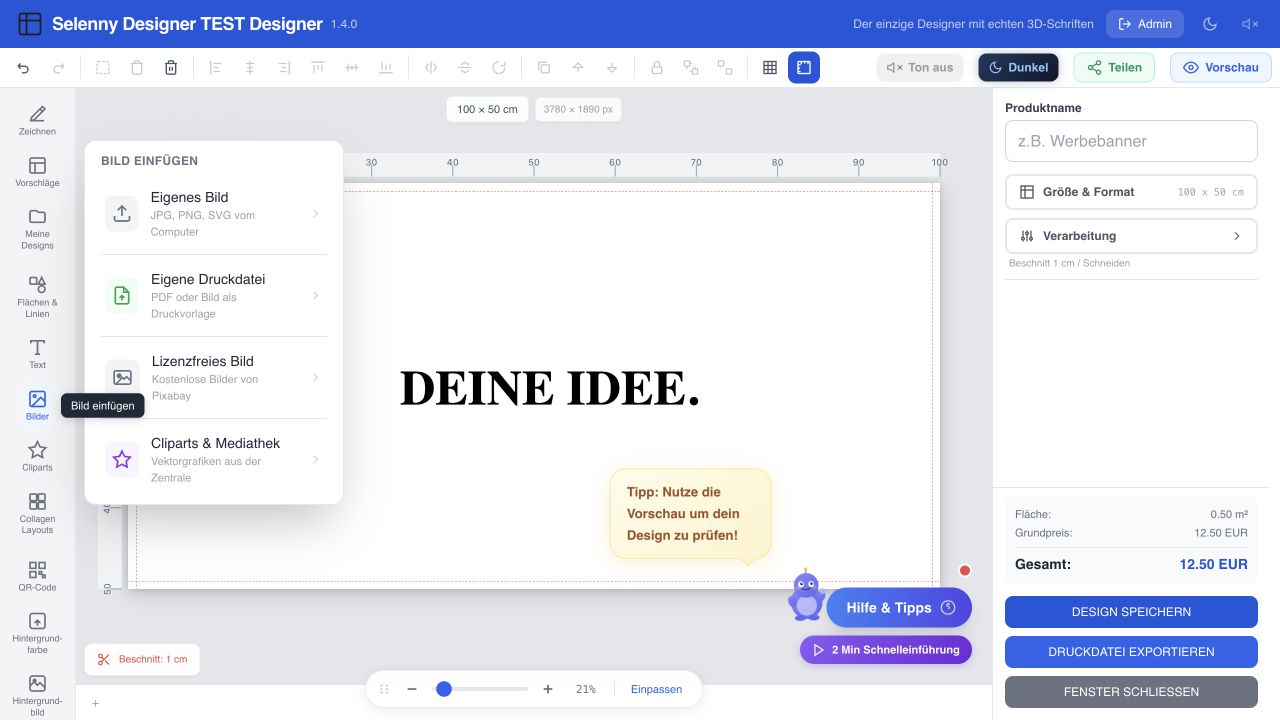The image size is (1280, 720).
Task: Open Meine Designs folder
Action: [37, 229]
